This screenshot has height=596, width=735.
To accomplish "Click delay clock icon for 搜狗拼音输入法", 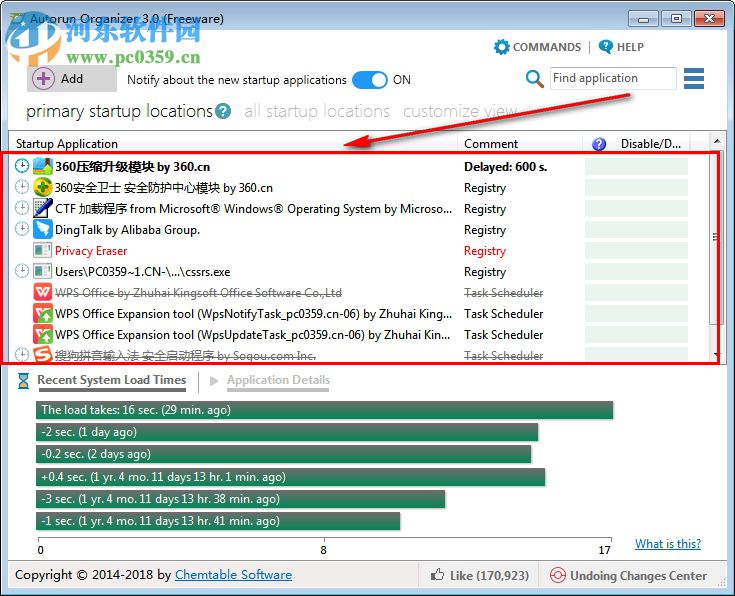I will [22, 355].
